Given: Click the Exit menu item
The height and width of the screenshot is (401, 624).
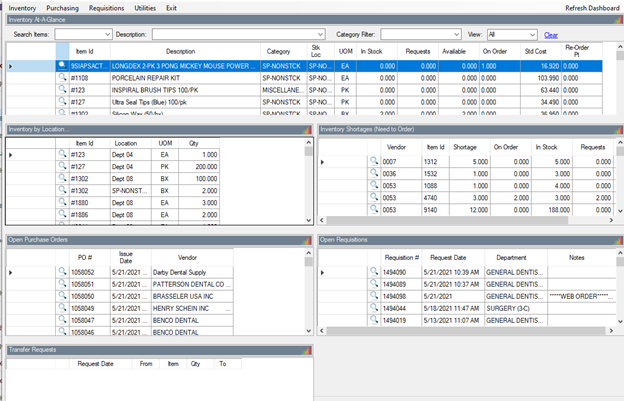Looking at the screenshot, I should coord(171,8).
